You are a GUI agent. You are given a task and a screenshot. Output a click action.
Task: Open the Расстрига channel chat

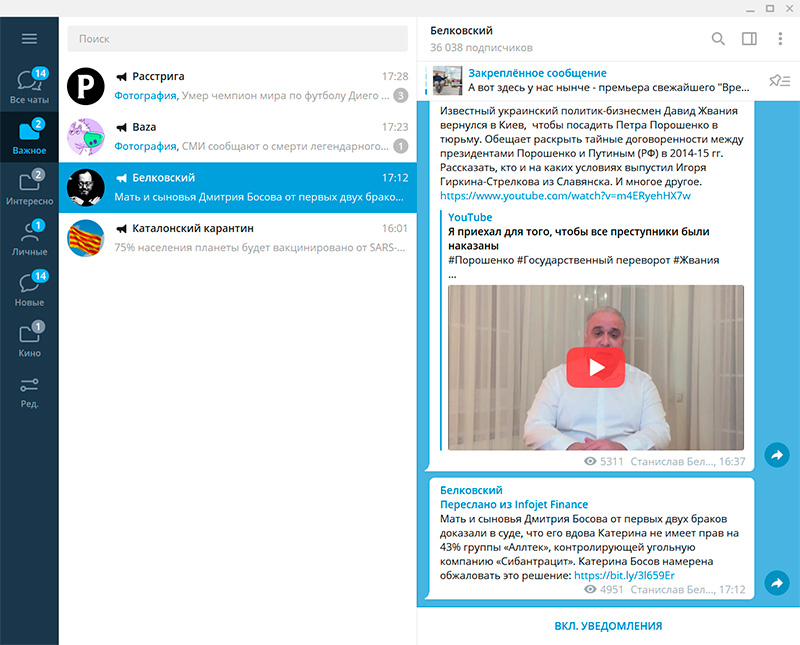click(x=237, y=86)
